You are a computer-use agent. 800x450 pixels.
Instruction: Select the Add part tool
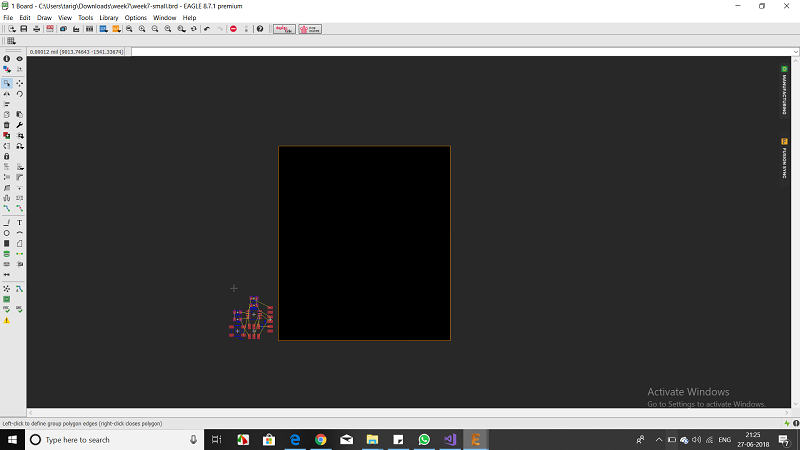pos(7,135)
